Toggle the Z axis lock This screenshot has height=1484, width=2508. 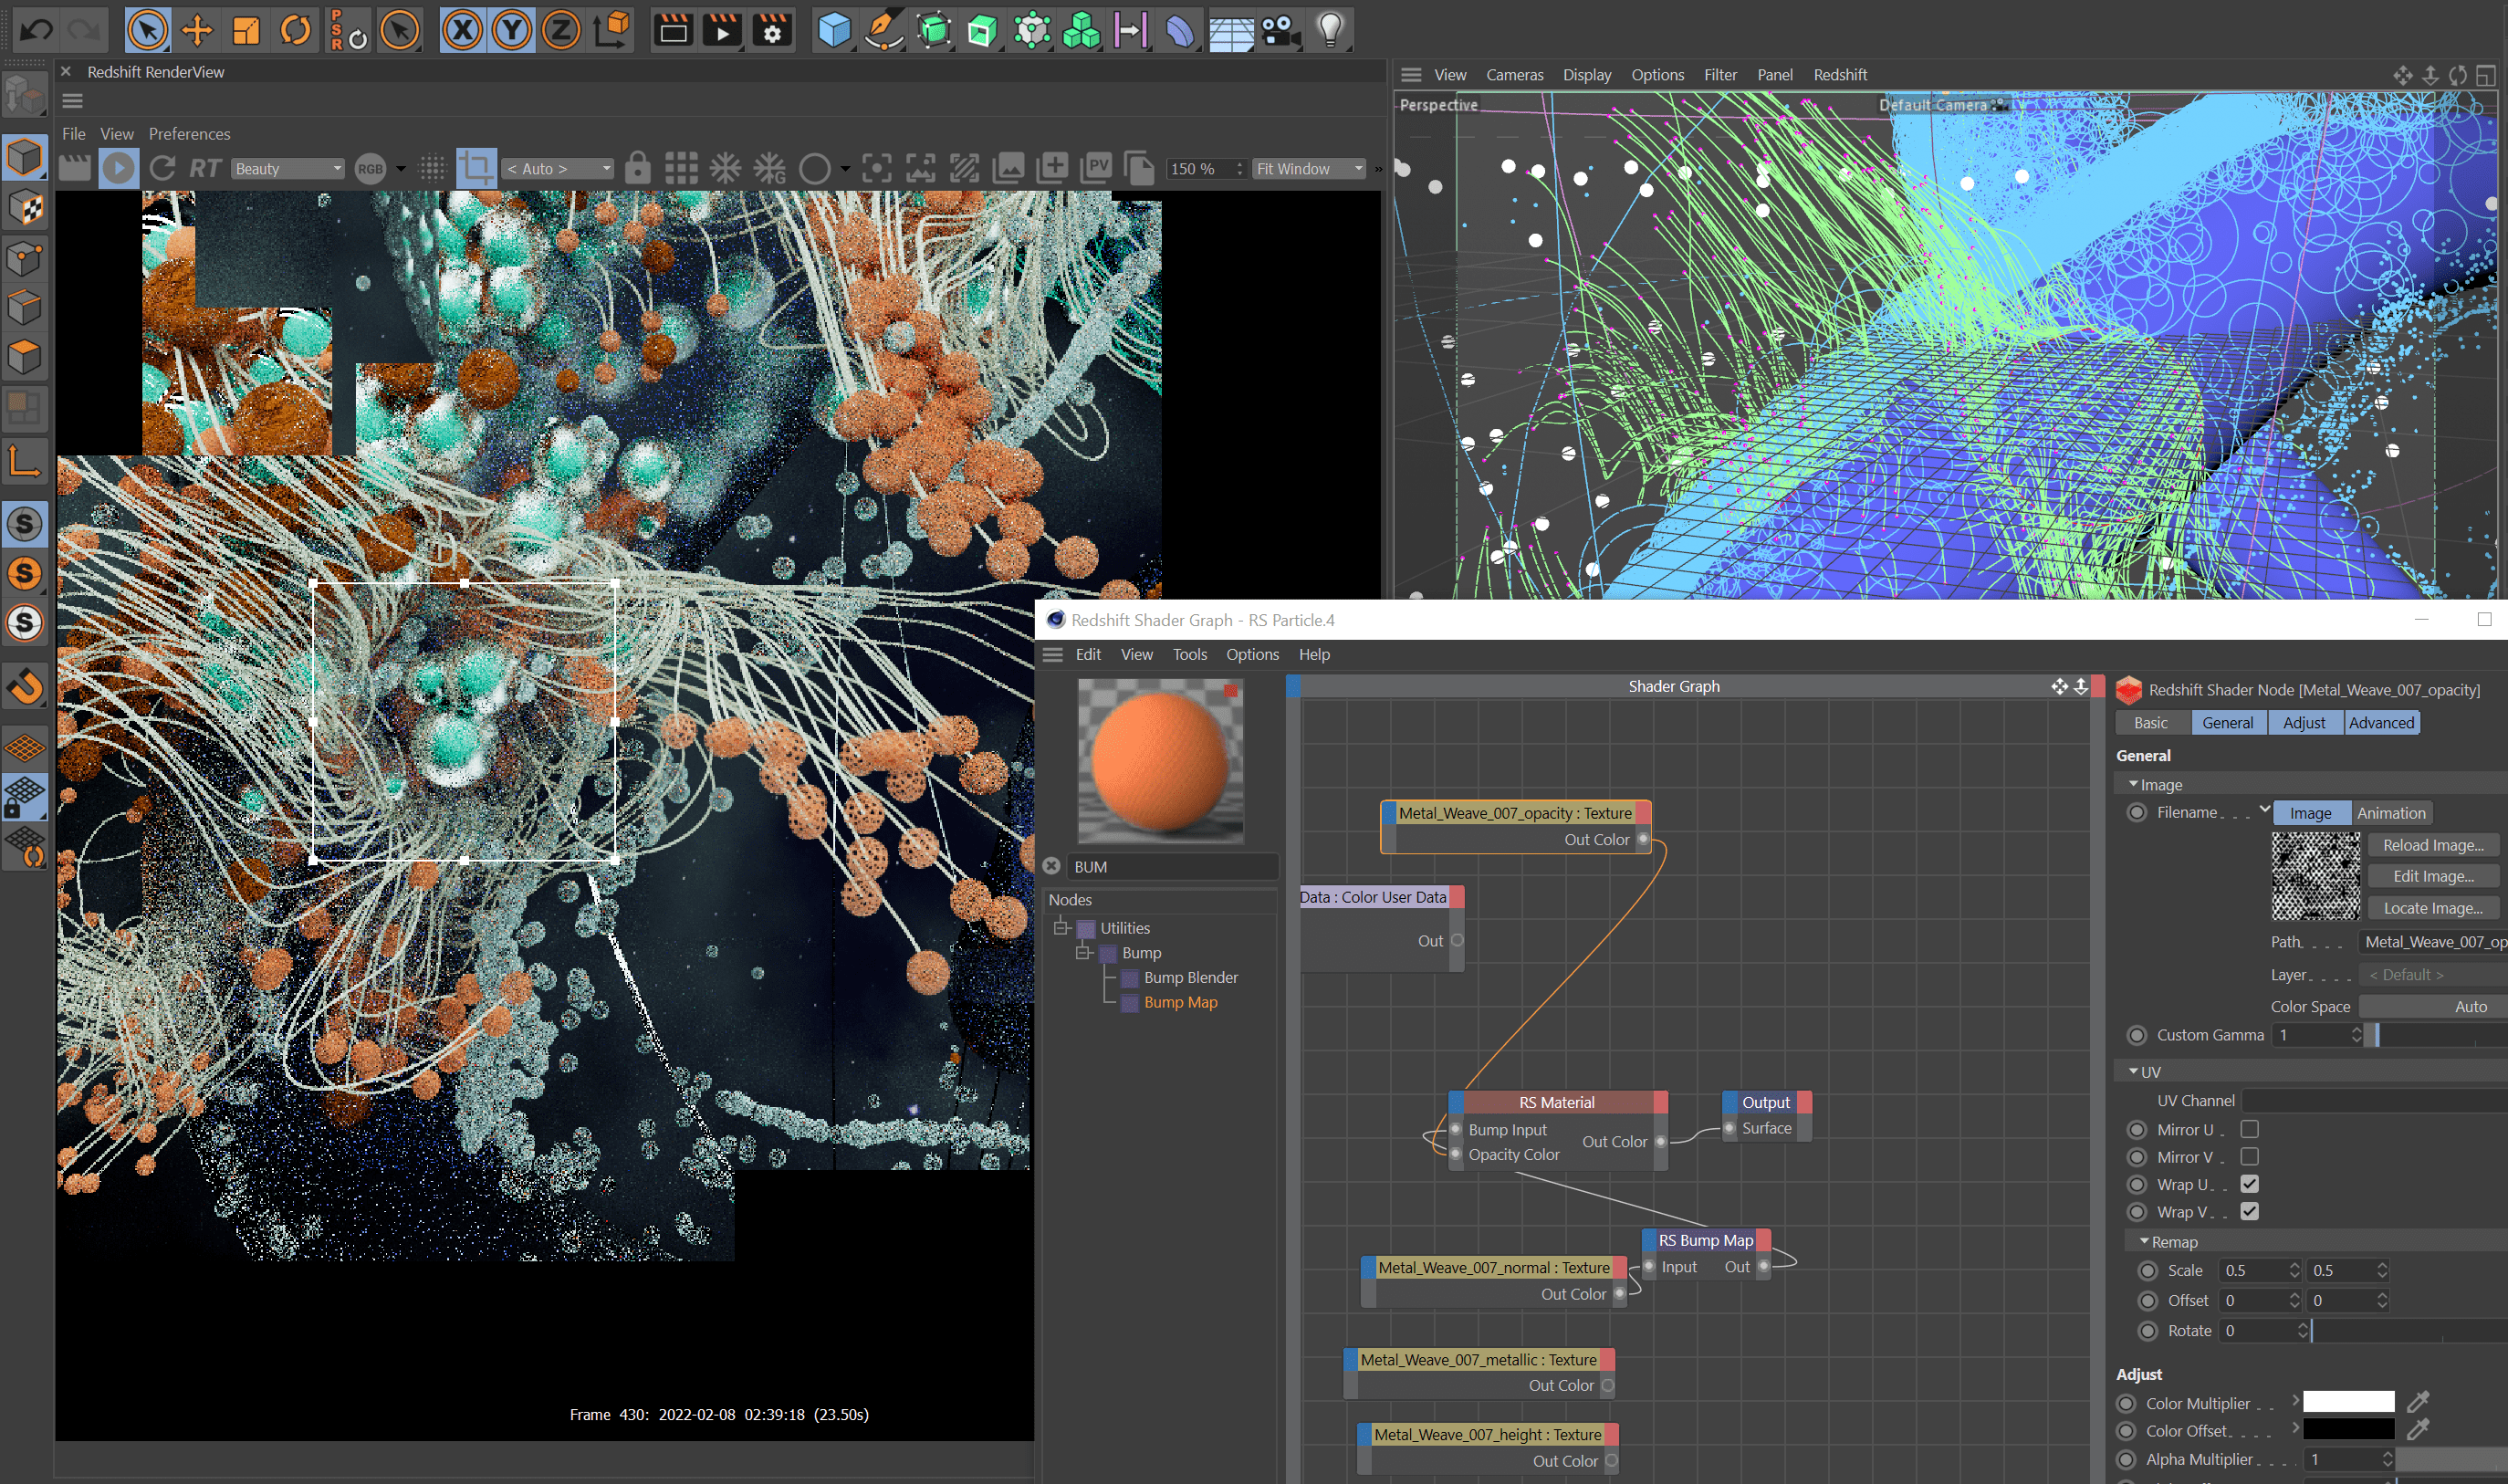[560, 30]
